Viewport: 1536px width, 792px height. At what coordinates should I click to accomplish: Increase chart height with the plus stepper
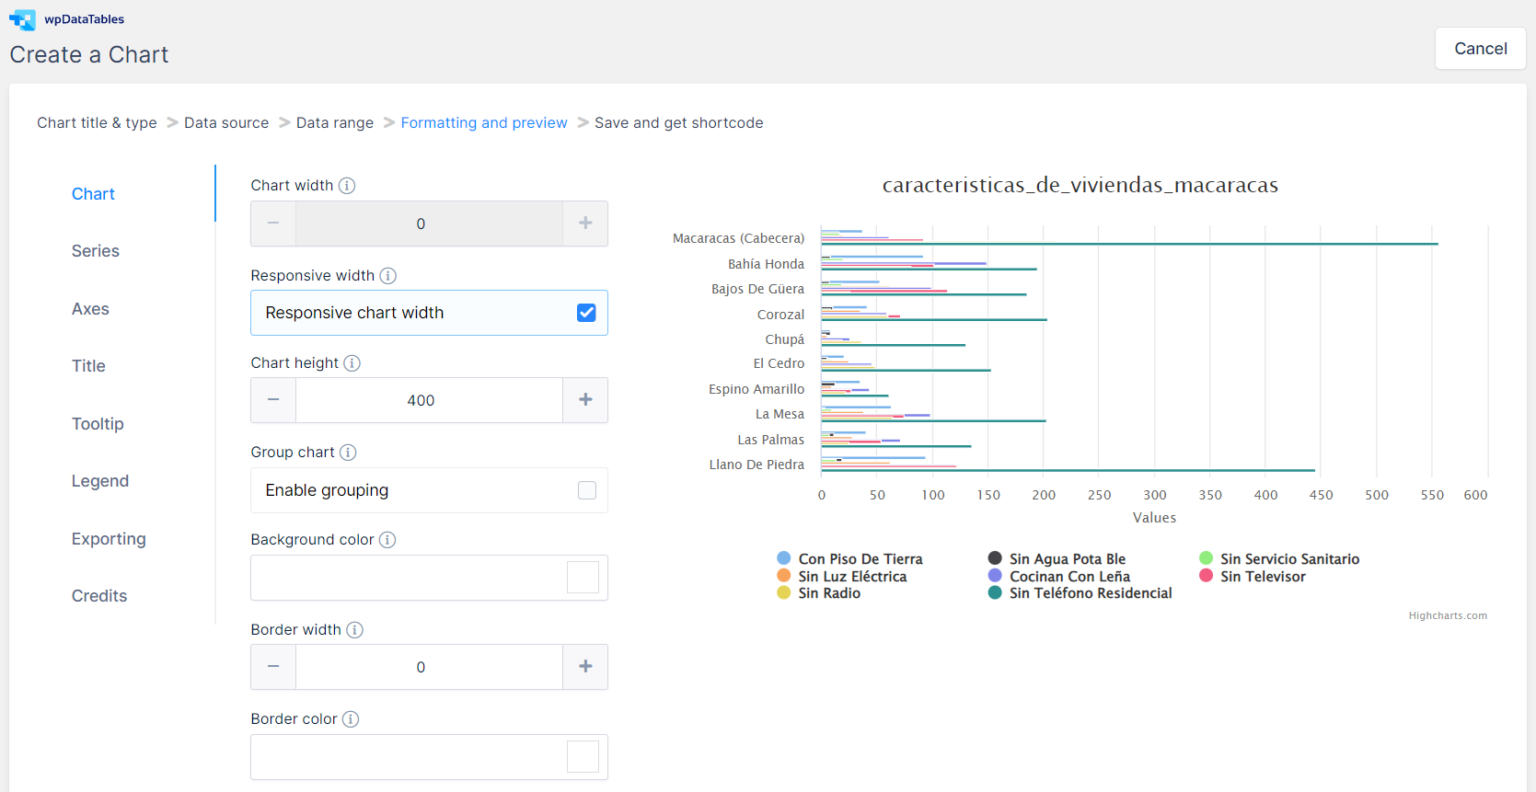(585, 400)
